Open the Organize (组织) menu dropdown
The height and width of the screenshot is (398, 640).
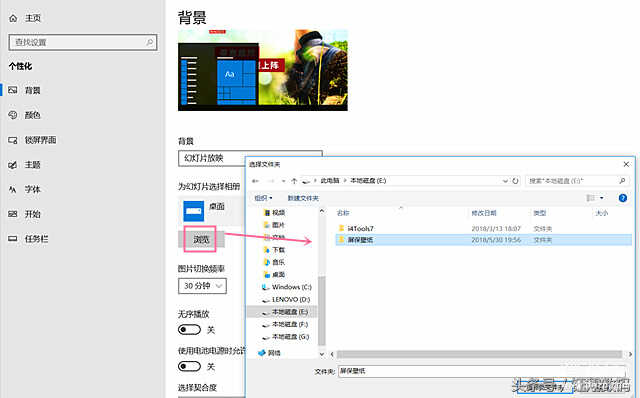point(263,198)
